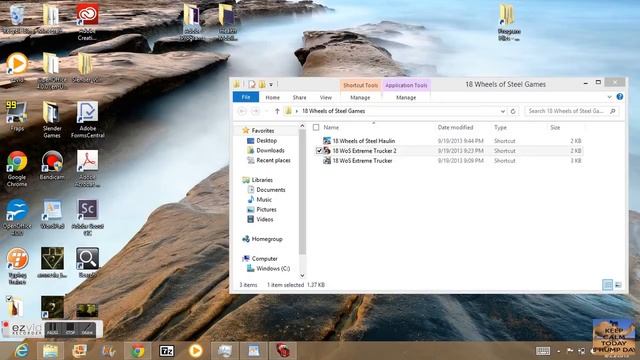Screen dimensions: 640x360
Task: Go up one folder level
Action: click(x=277, y=111)
